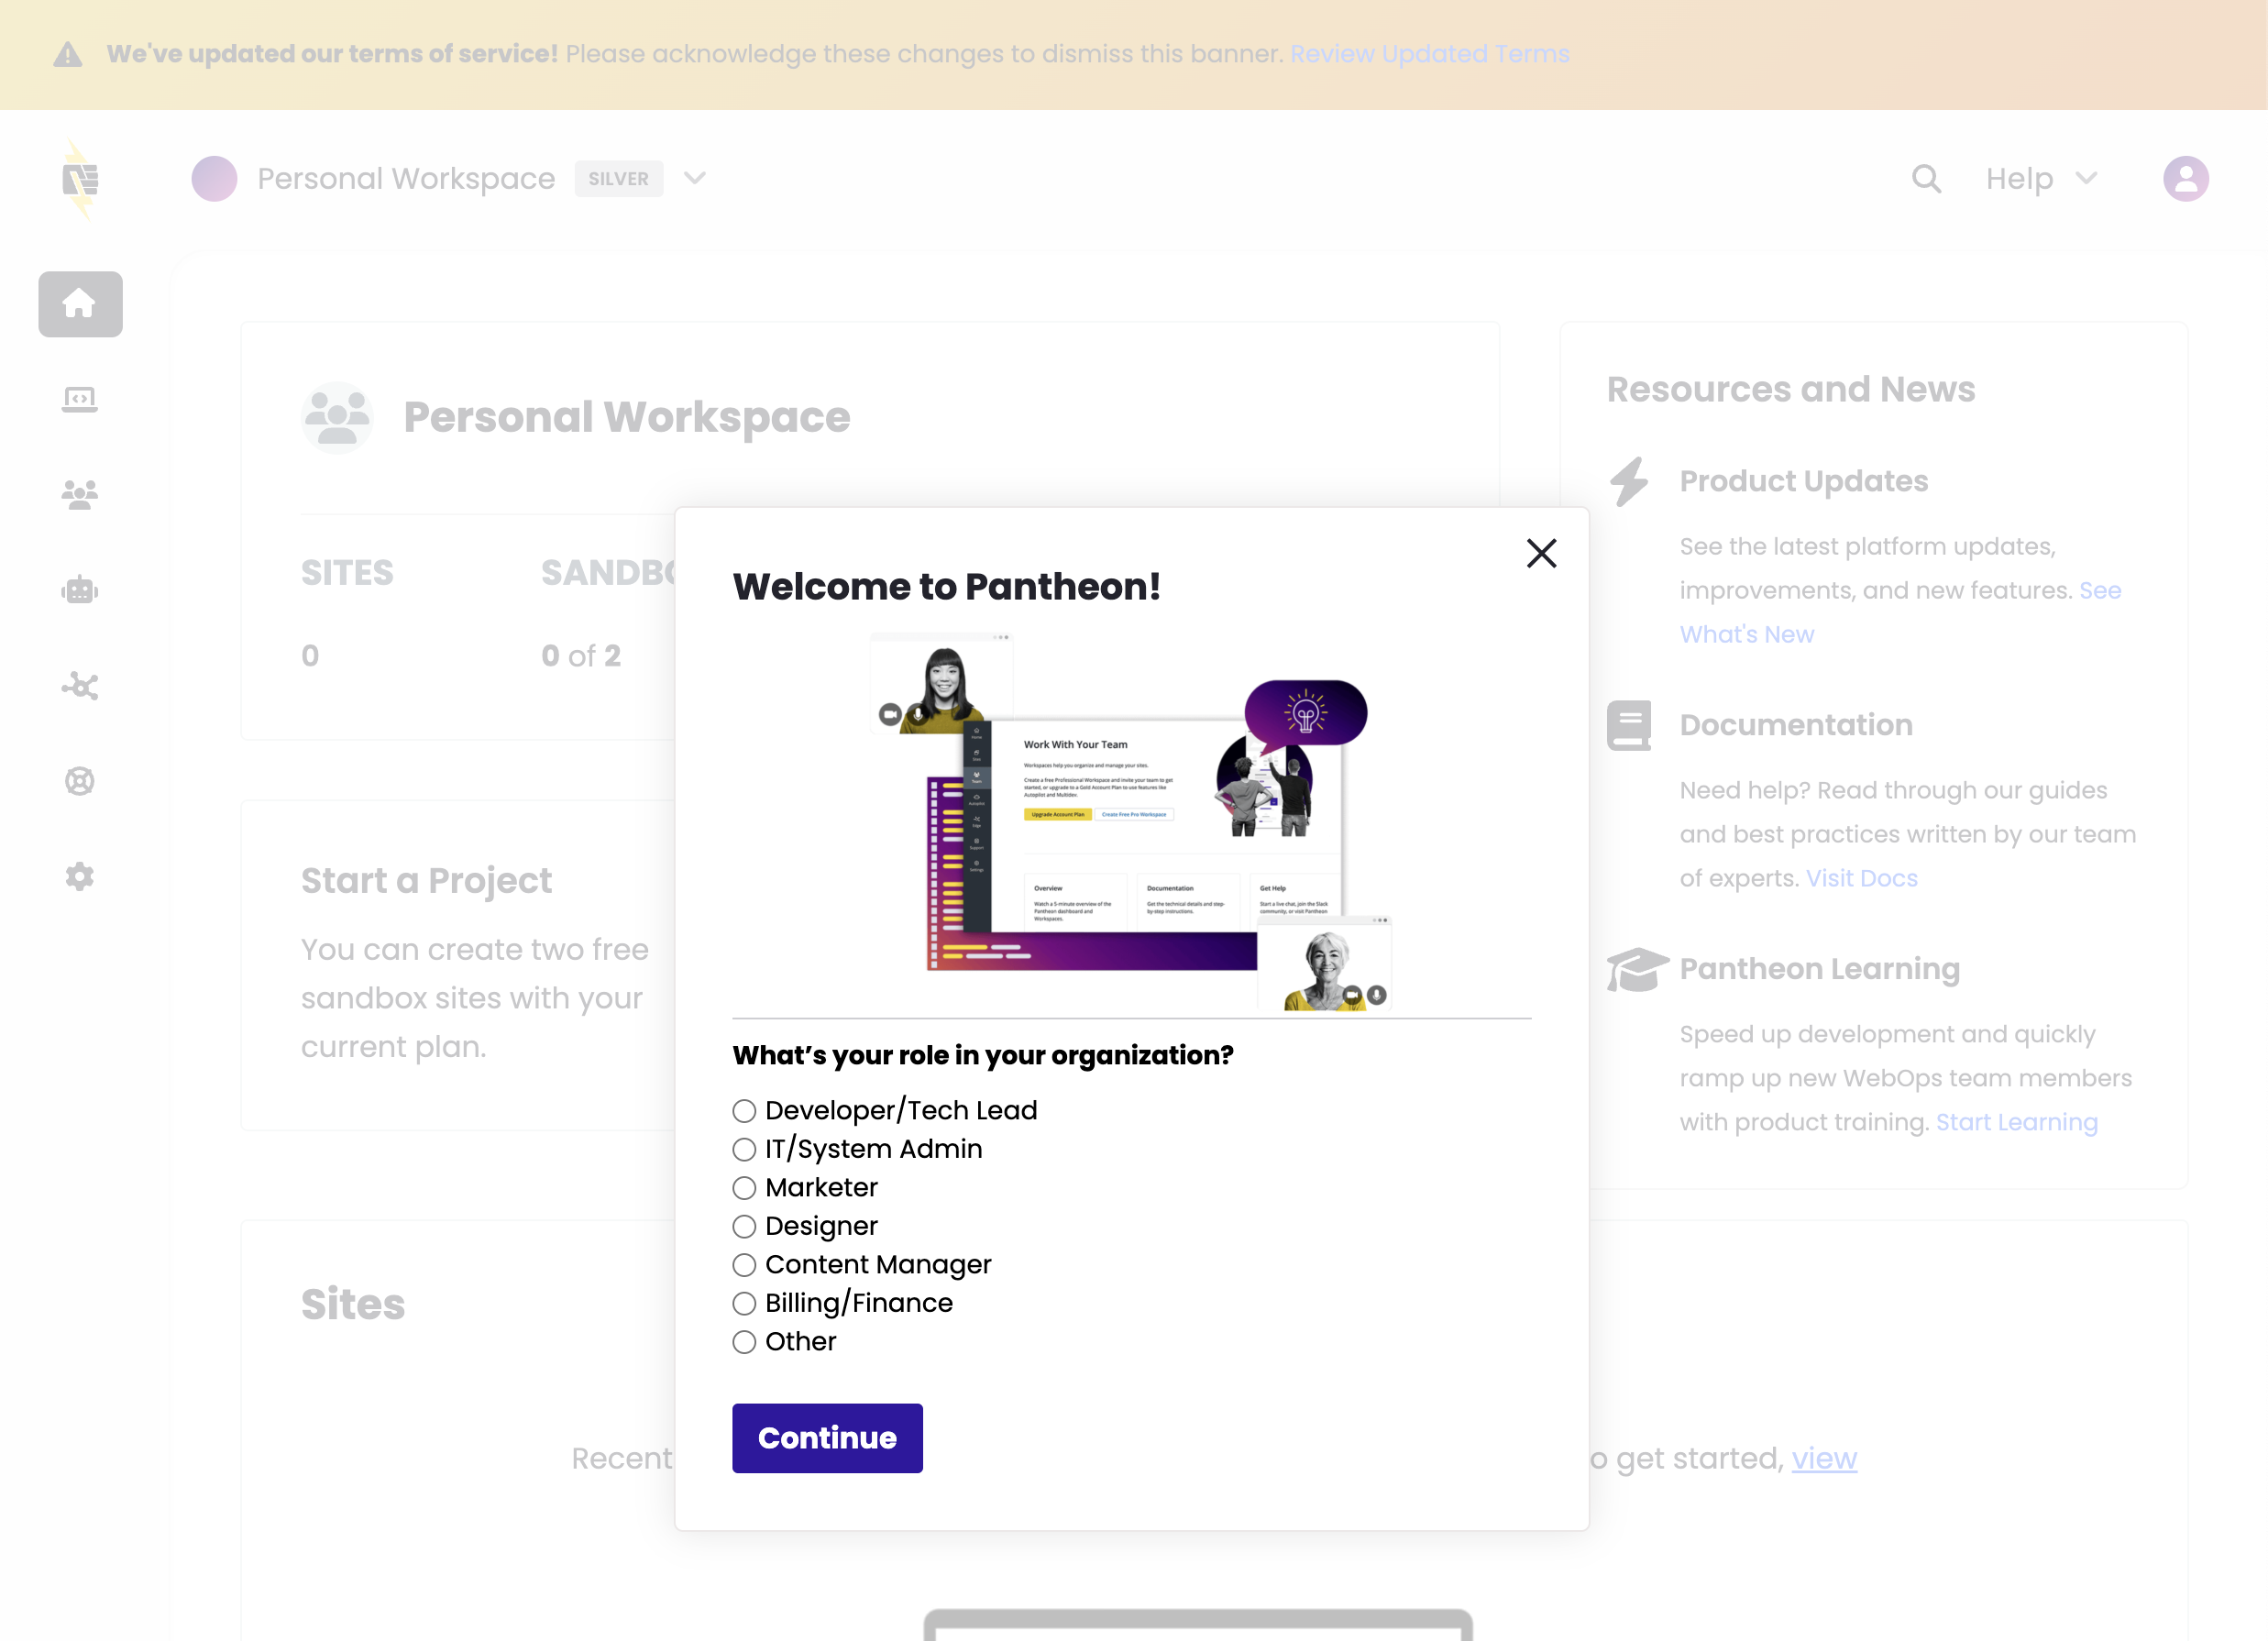Click the '0 of 2' sandbox count

coord(581,656)
